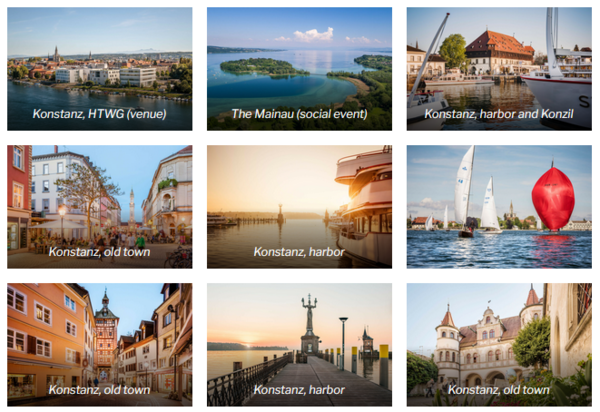The image size is (600, 412).
Task: Open The Mainau island aerial photo
Action: (x=299, y=69)
